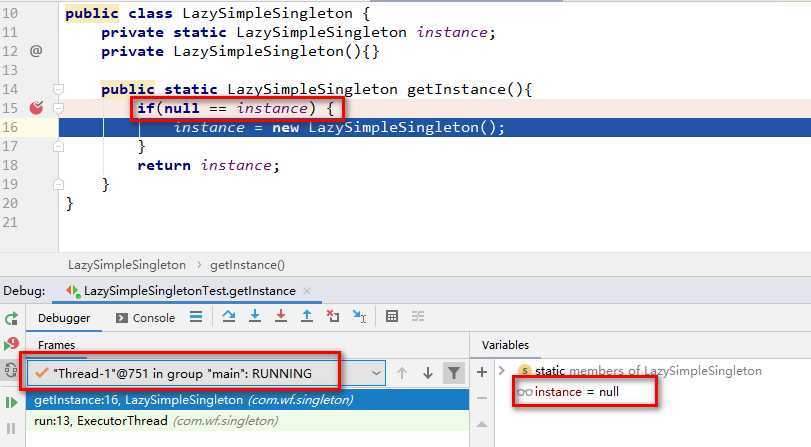This screenshot has width=811, height=447.
Task: Expand static members of LazySimpleSingleton node
Action: click(x=501, y=370)
